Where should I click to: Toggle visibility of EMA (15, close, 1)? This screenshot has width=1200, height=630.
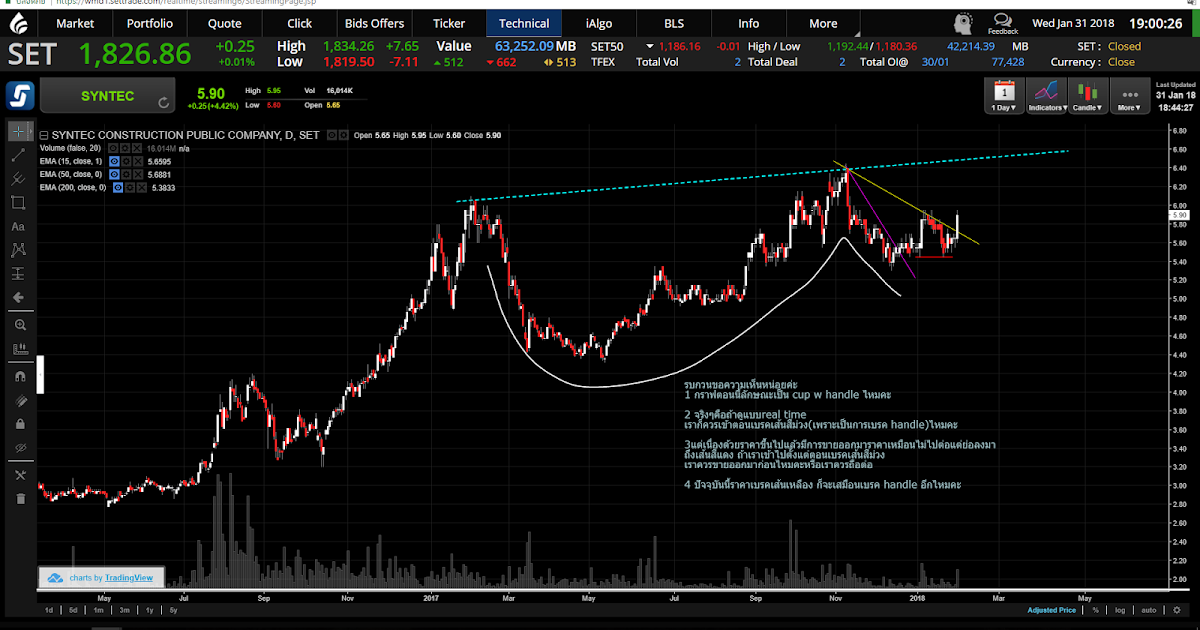114,160
